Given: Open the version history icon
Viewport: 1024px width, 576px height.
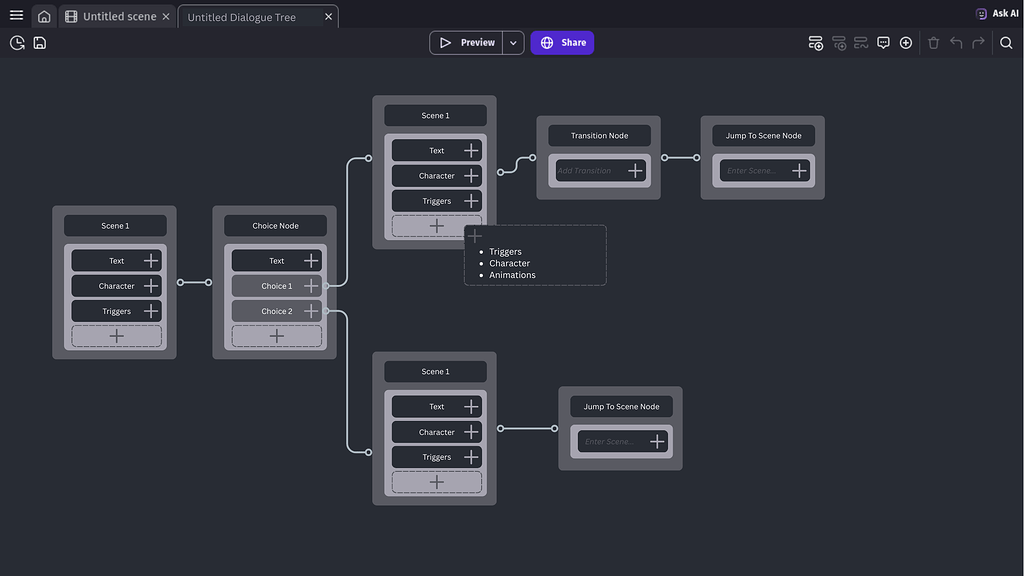Looking at the screenshot, I should coord(16,42).
